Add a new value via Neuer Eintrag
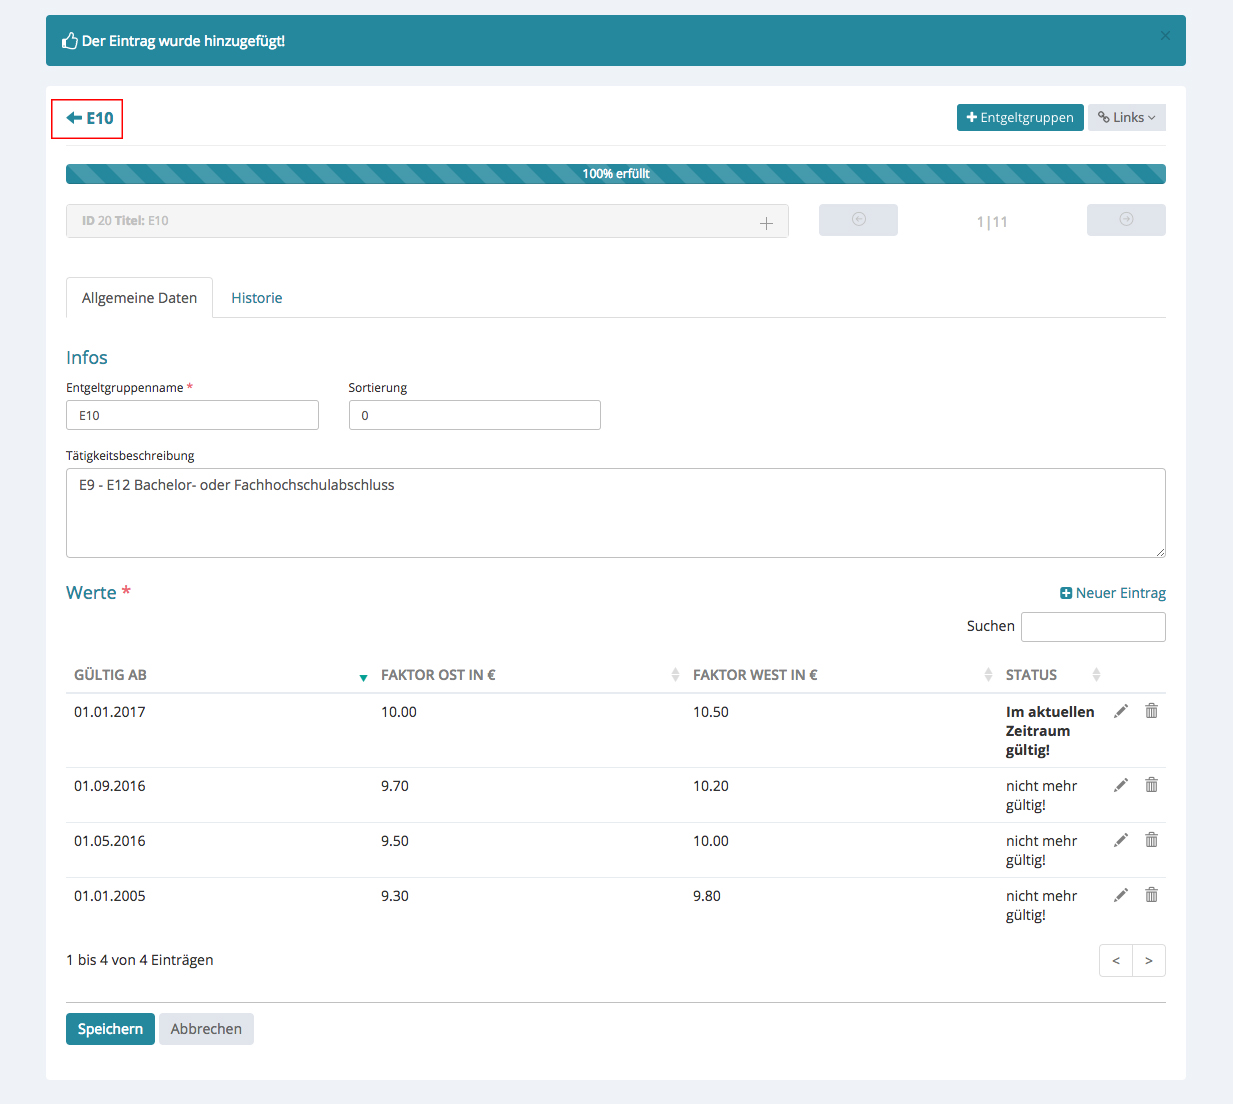Image resolution: width=1233 pixels, height=1104 pixels. click(x=1112, y=593)
